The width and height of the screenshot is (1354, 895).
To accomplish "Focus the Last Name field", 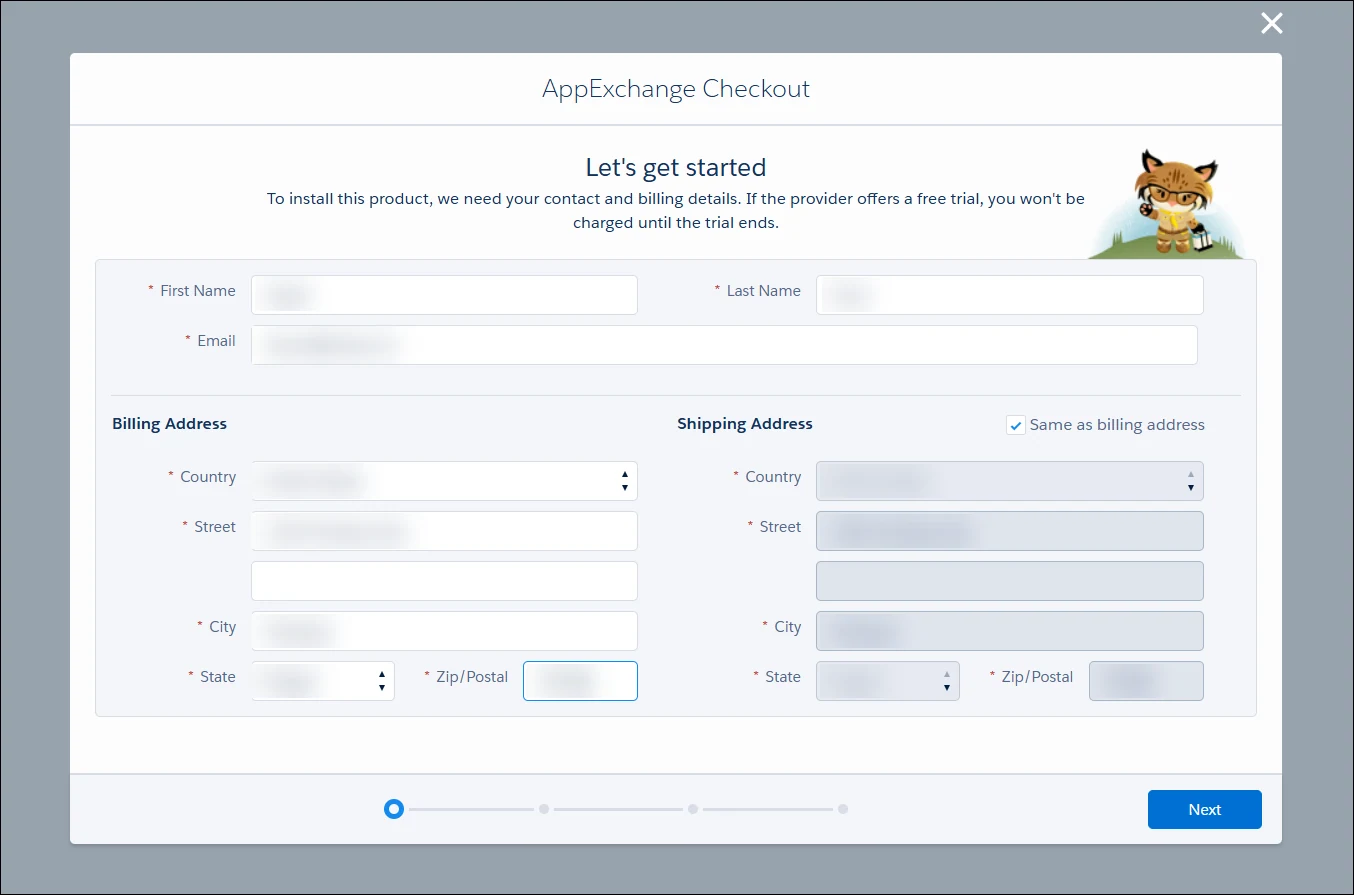I will click(x=1010, y=295).
